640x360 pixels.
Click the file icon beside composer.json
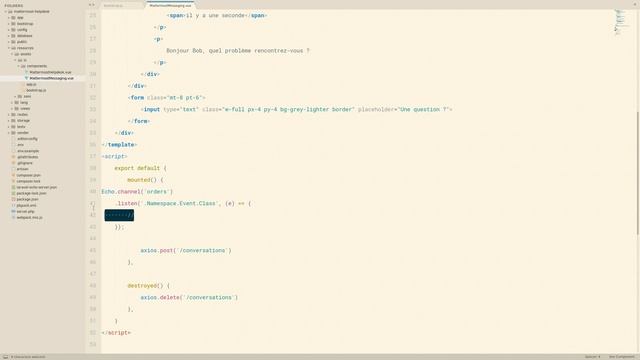tap(13, 175)
